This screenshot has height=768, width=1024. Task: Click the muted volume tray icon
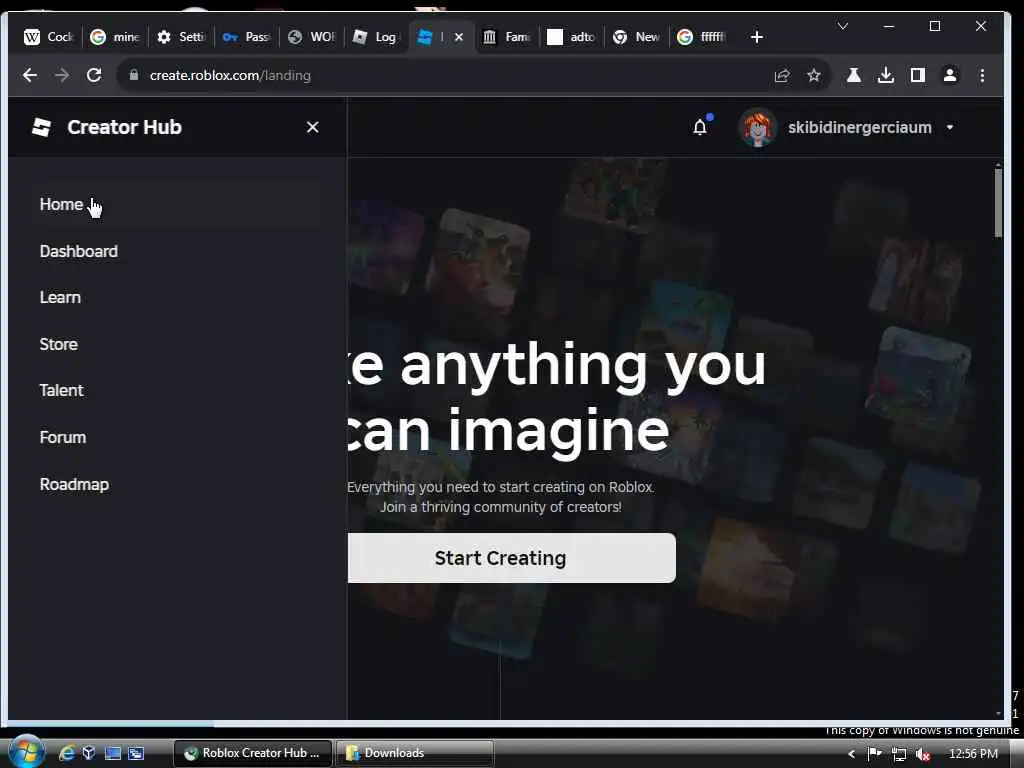pos(923,754)
